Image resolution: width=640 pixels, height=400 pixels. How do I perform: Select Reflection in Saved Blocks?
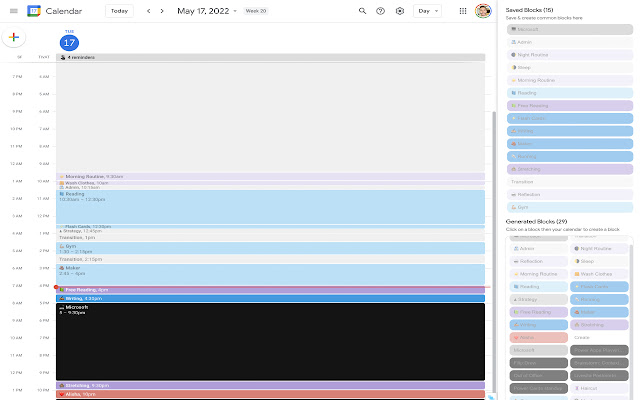570,195
